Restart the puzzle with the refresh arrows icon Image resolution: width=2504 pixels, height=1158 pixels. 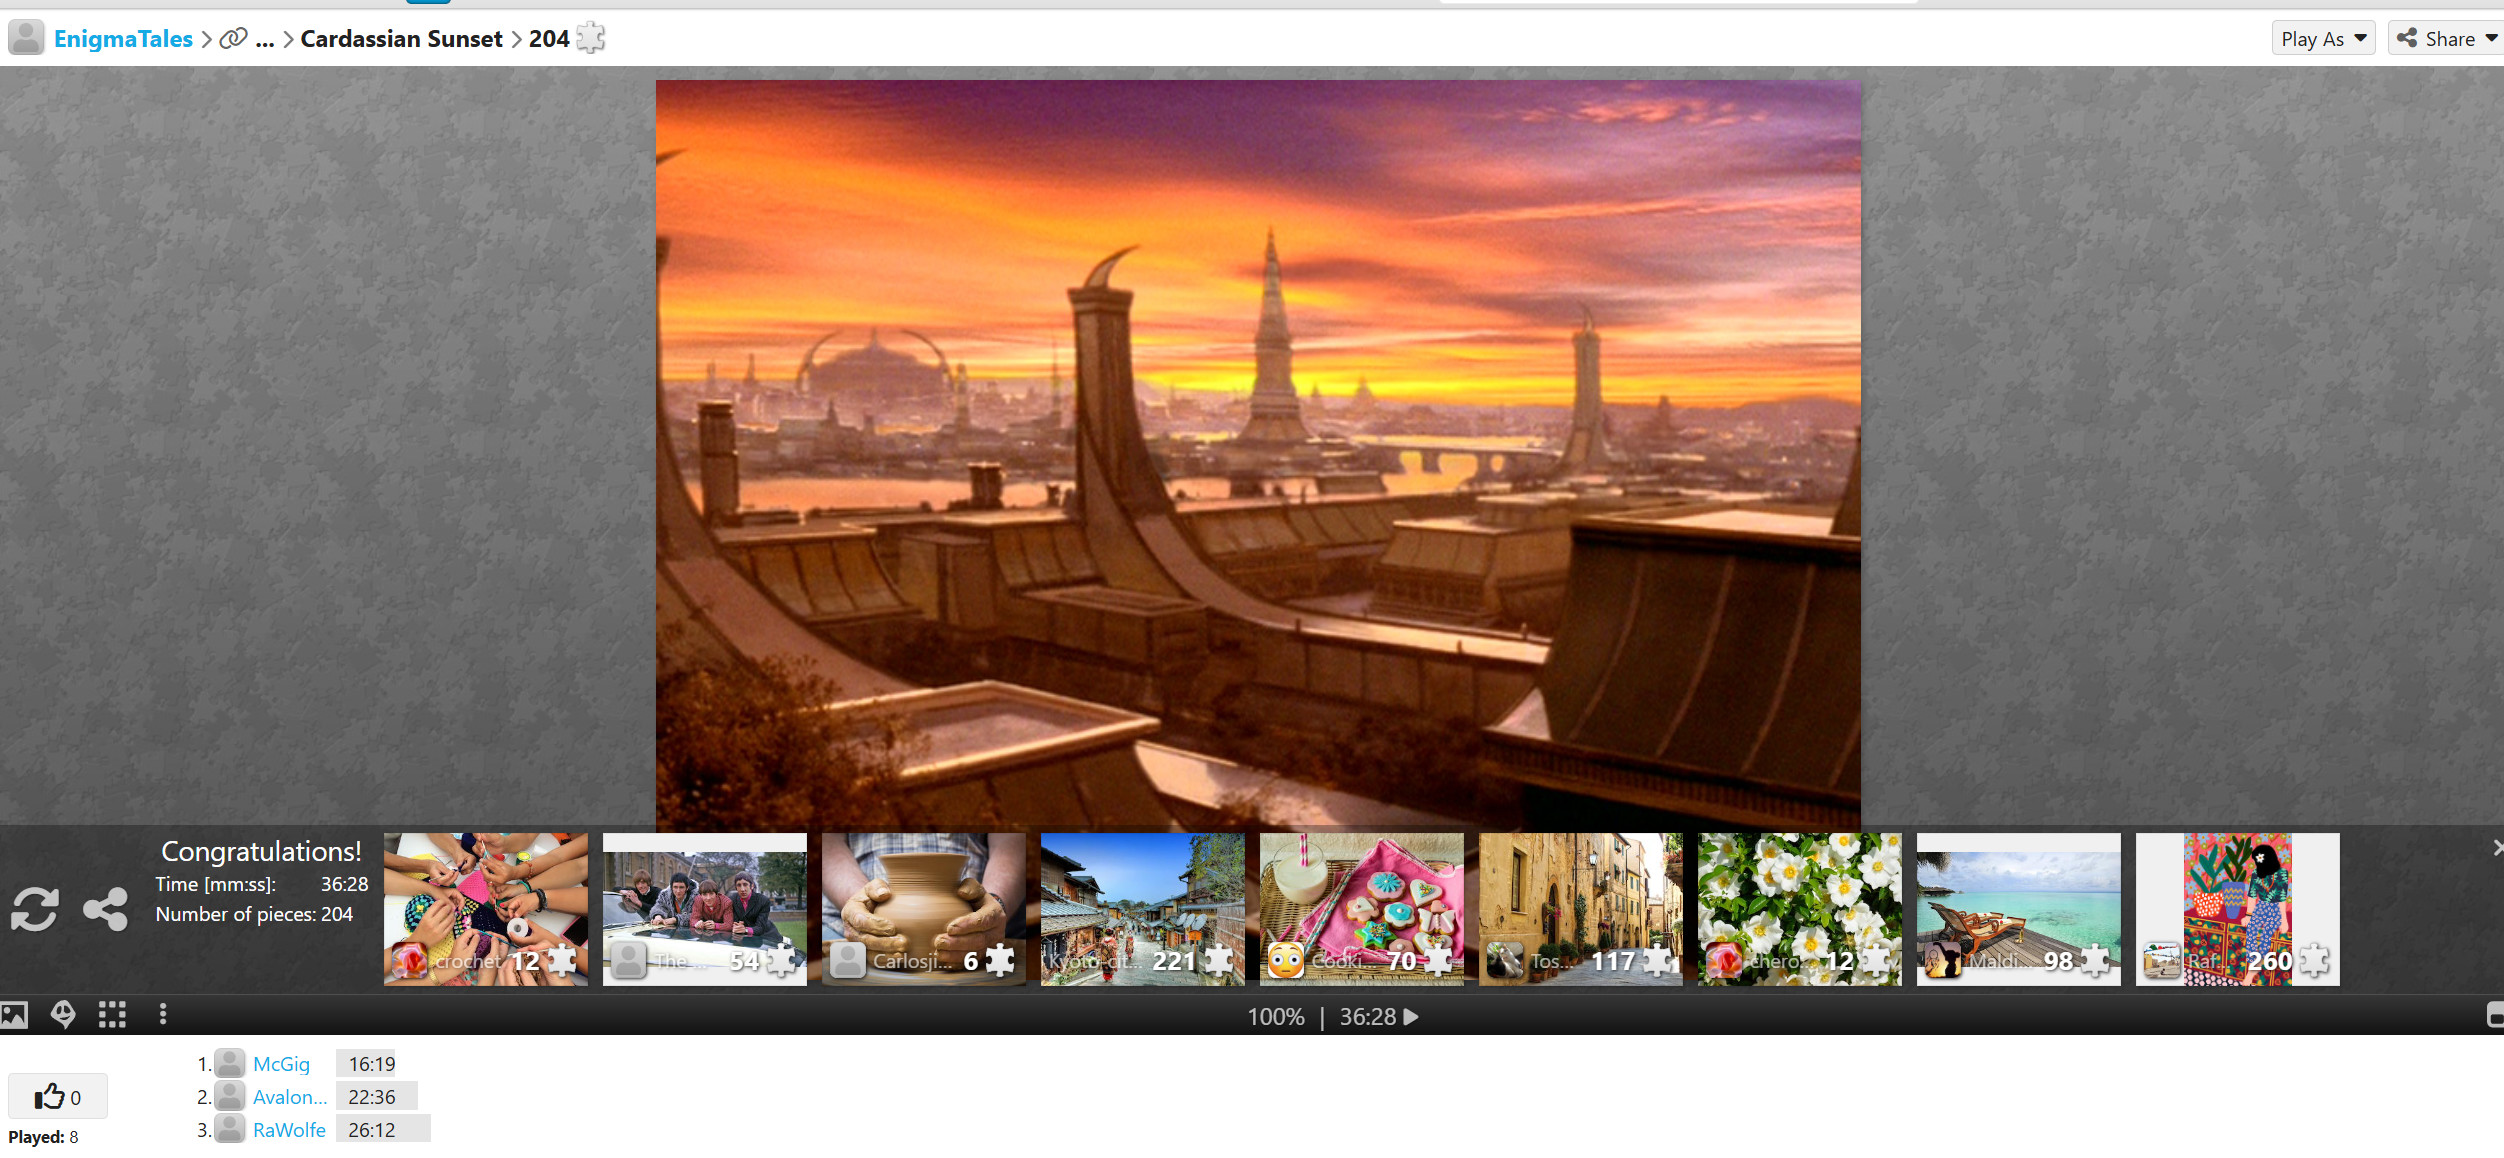(35, 909)
